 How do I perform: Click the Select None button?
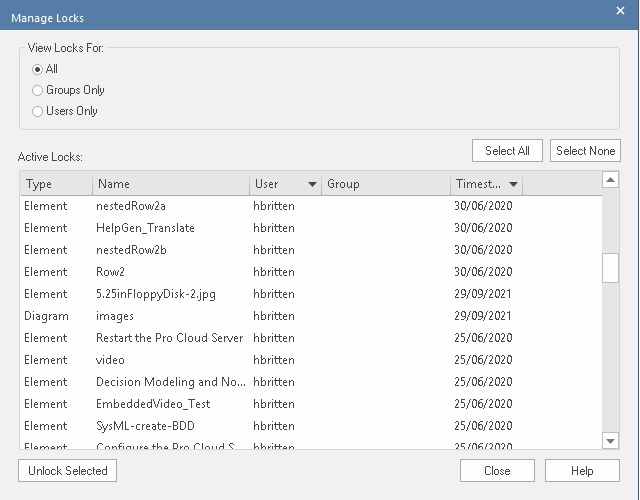point(585,151)
